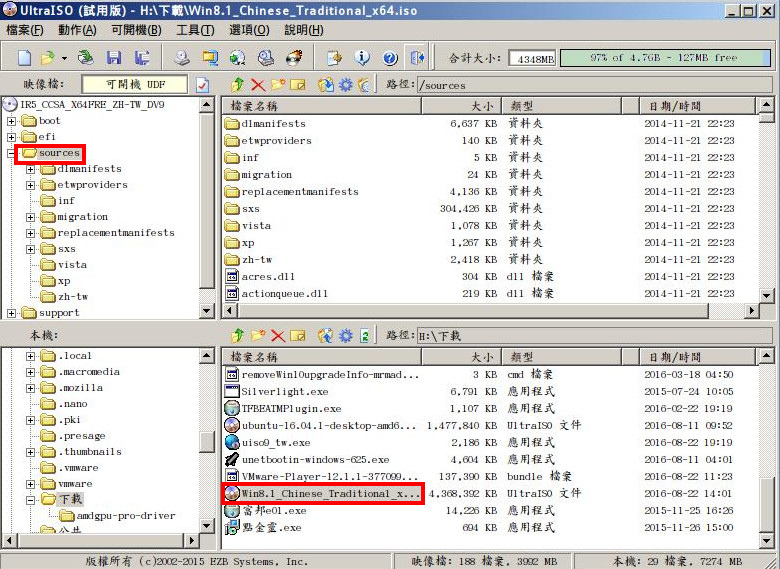Sort image files by 日期/時間 column header
Viewport: 780px width, 569px height.
tap(697, 106)
